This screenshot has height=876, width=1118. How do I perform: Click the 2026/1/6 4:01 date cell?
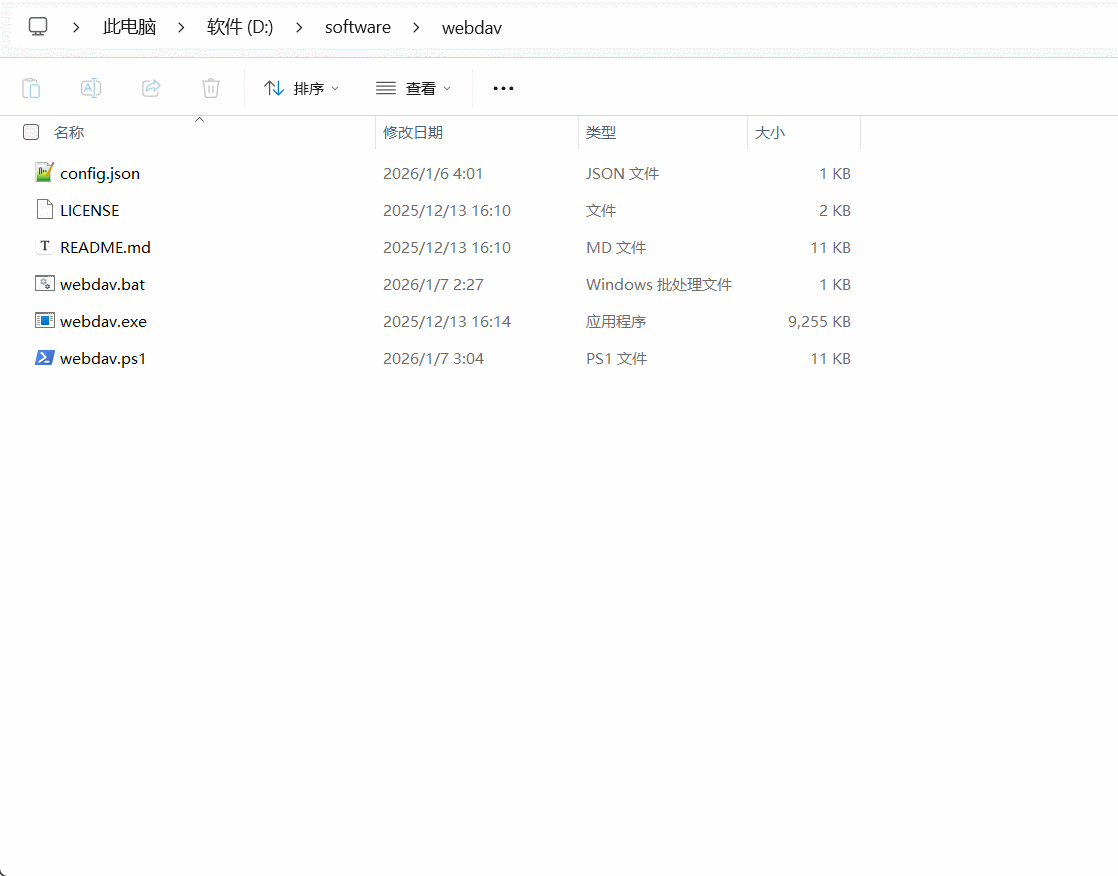[x=433, y=173]
